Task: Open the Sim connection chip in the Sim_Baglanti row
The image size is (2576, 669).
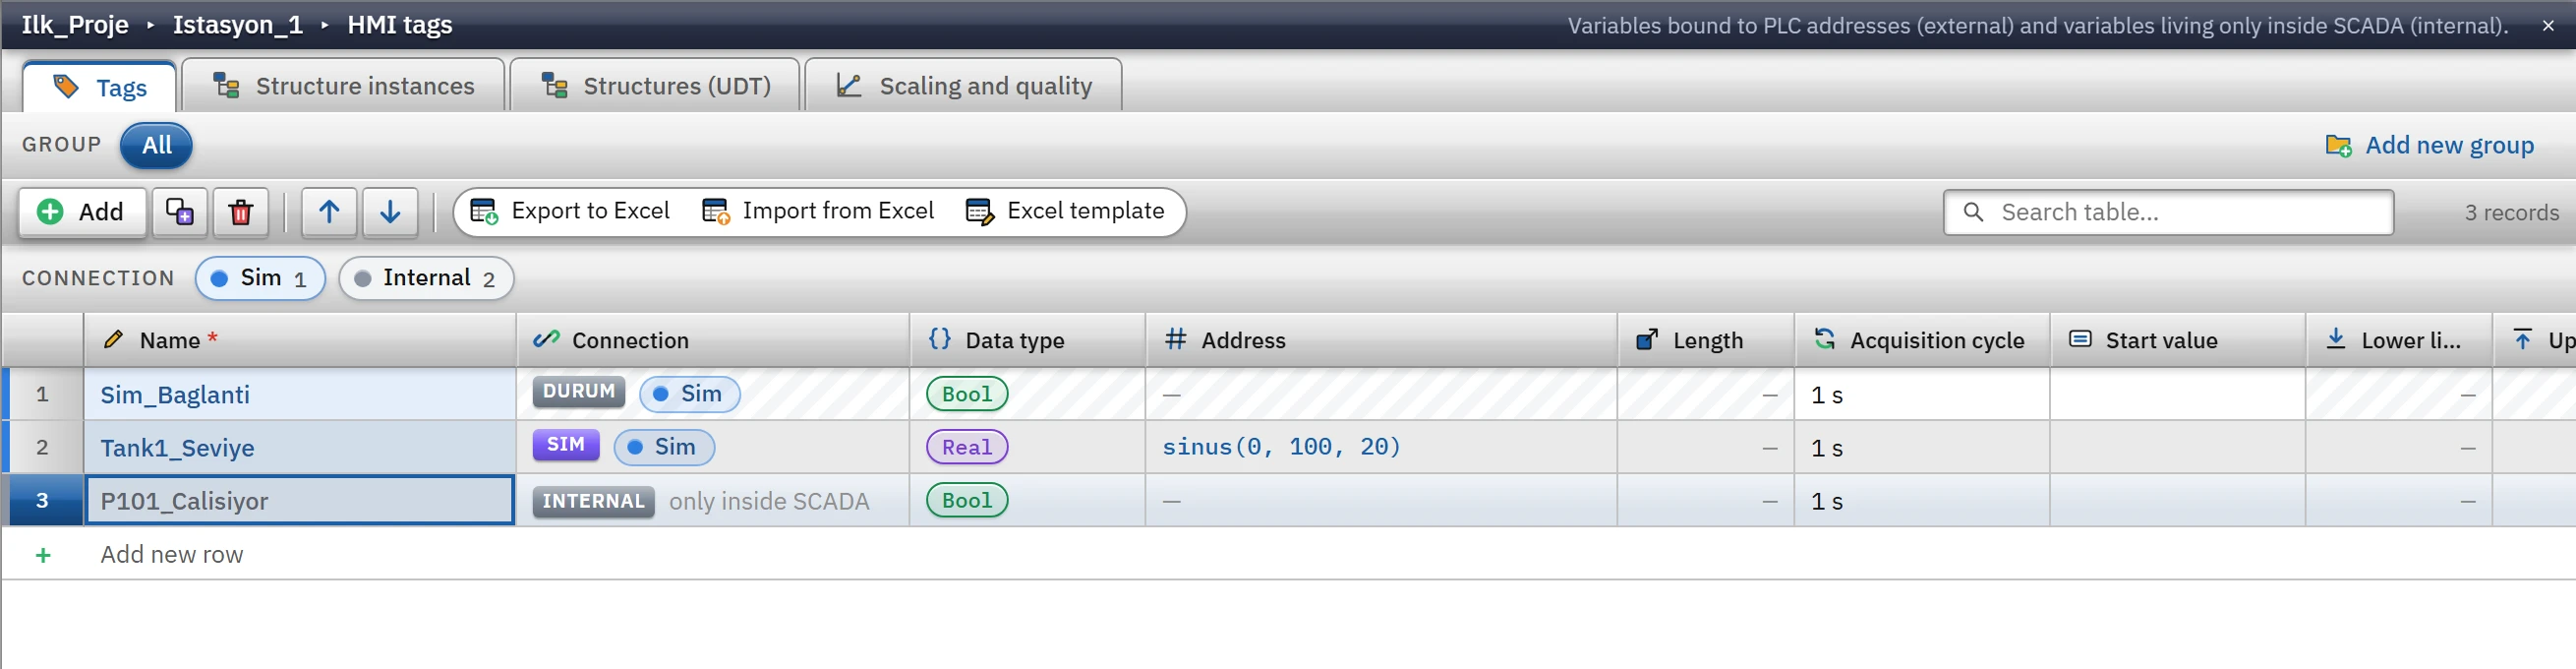Action: pyautogui.click(x=689, y=394)
